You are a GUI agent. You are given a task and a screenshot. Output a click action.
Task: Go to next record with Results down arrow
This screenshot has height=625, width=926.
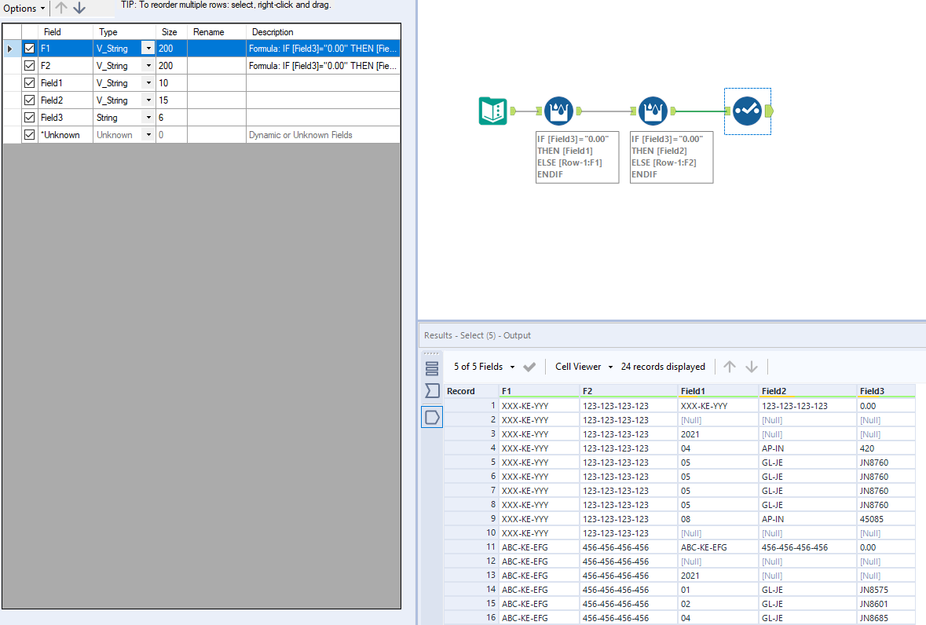[x=751, y=367]
